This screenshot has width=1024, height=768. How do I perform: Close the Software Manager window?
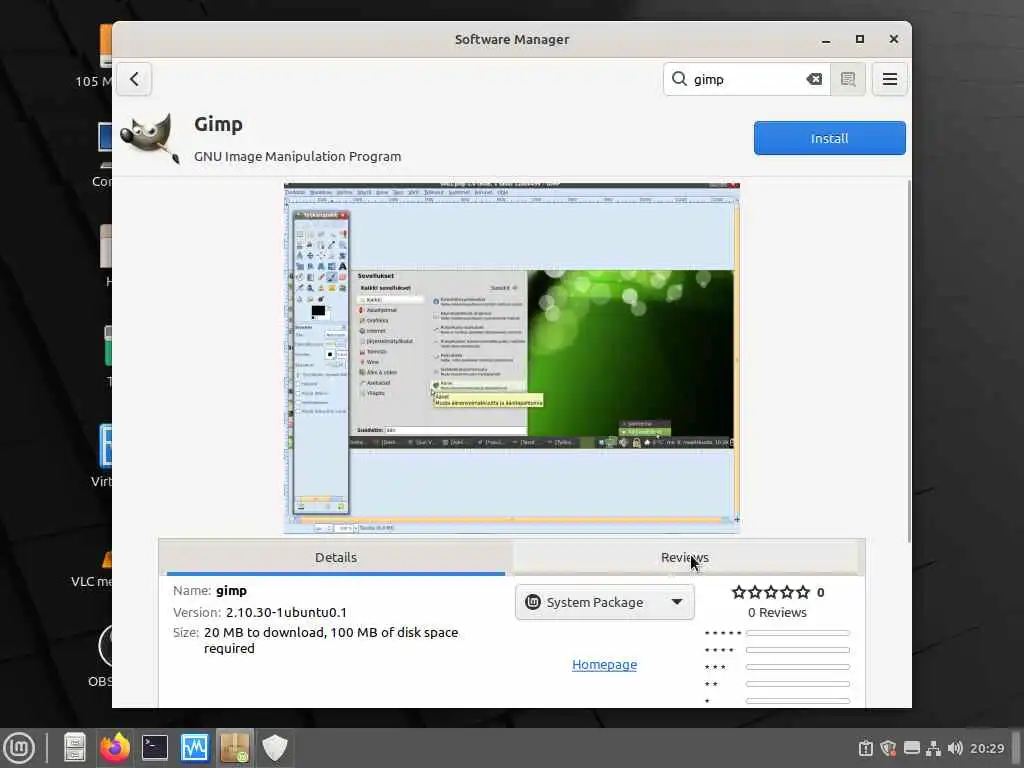pos(893,39)
